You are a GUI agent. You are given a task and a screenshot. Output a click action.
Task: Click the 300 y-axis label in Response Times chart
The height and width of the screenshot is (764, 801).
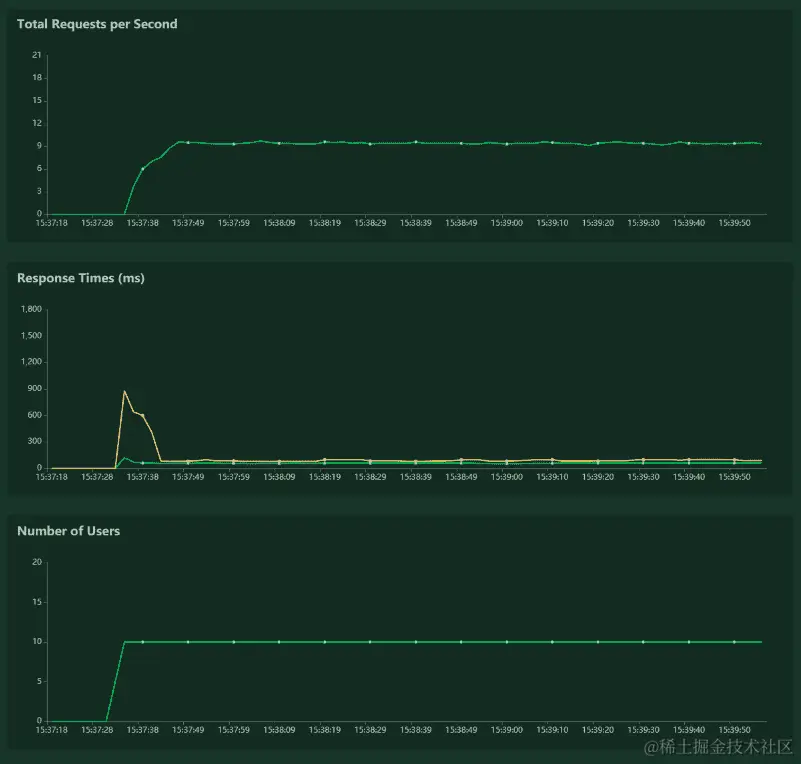pos(34,441)
